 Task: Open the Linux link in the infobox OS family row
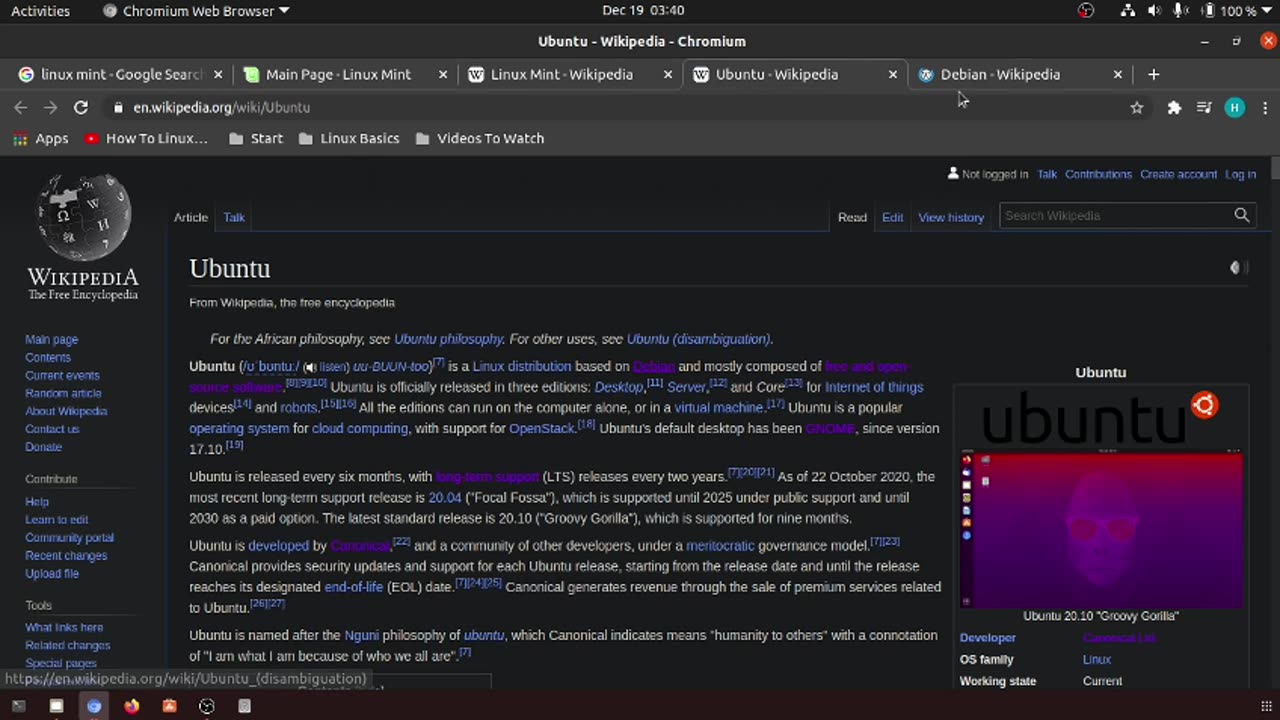pyautogui.click(x=1097, y=659)
